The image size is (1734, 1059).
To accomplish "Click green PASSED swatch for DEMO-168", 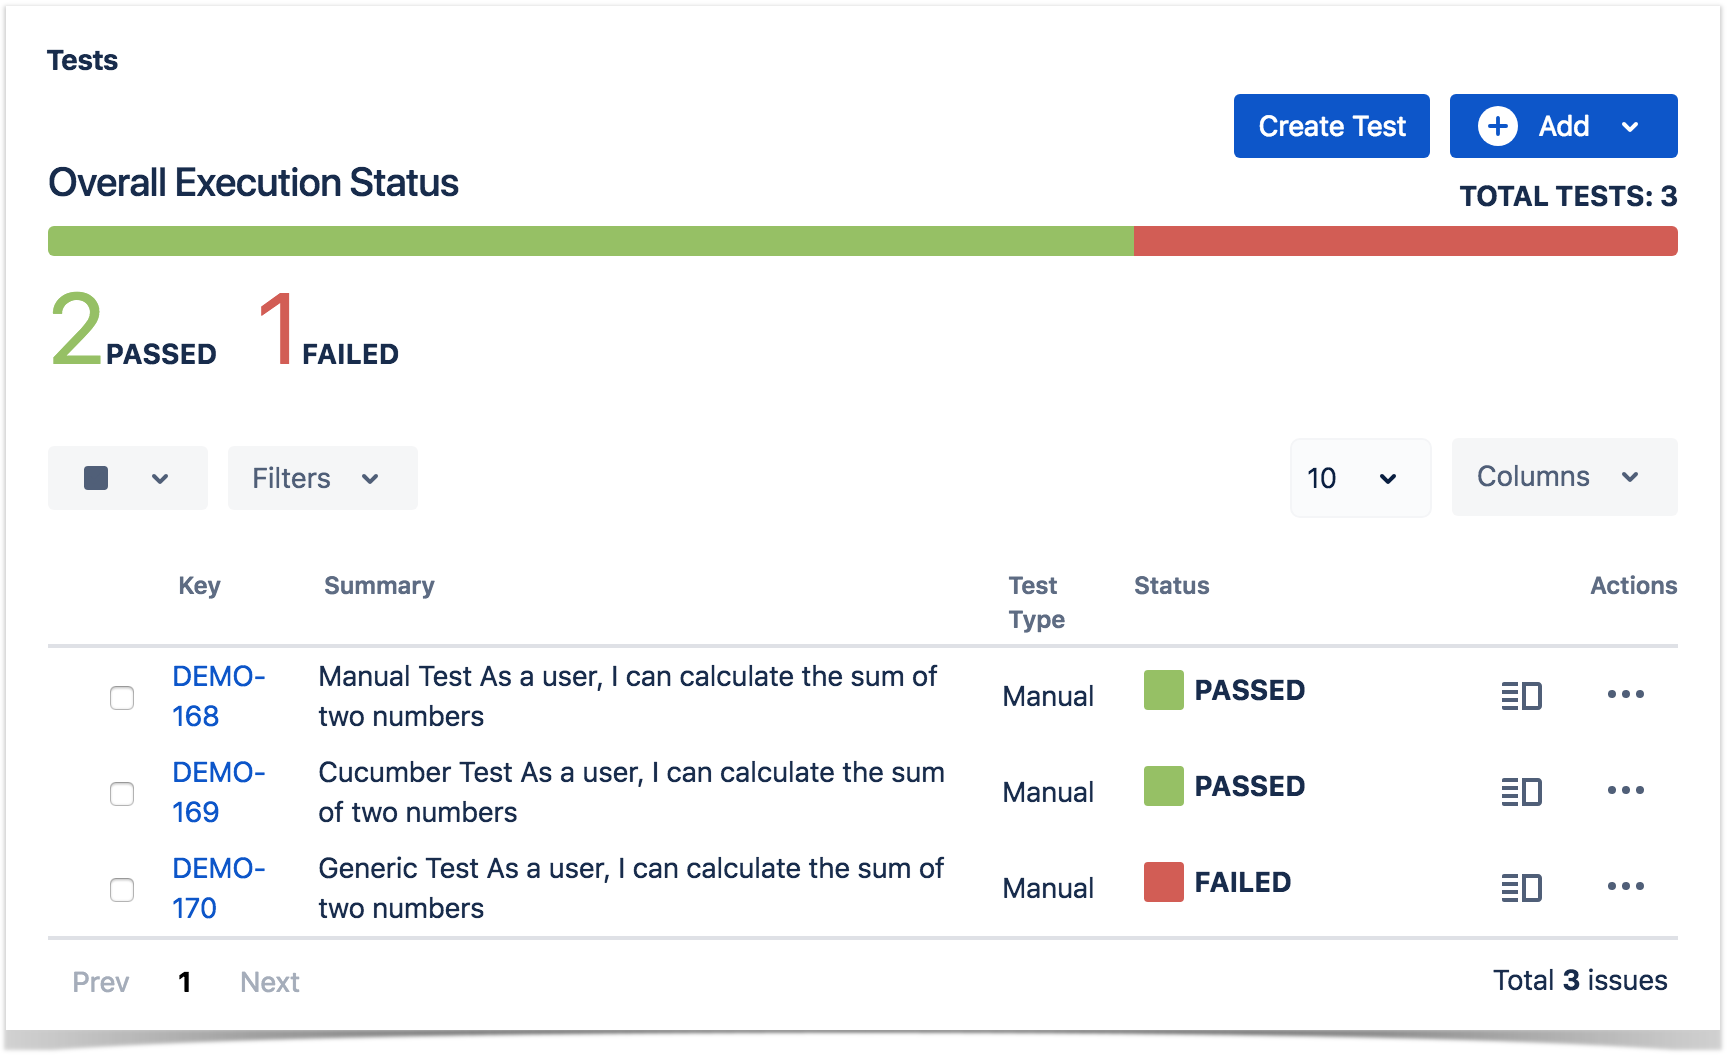I will click(x=1164, y=690).
